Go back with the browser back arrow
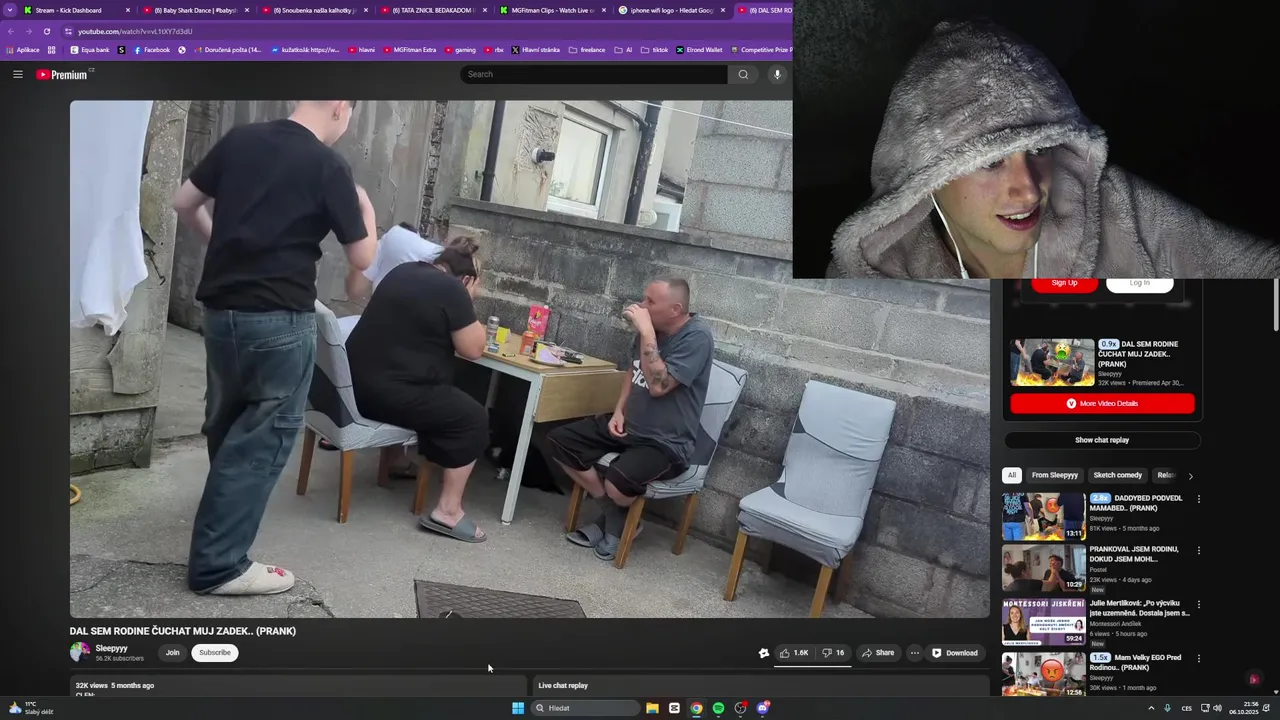Viewport: 1280px width, 720px height. (11, 31)
